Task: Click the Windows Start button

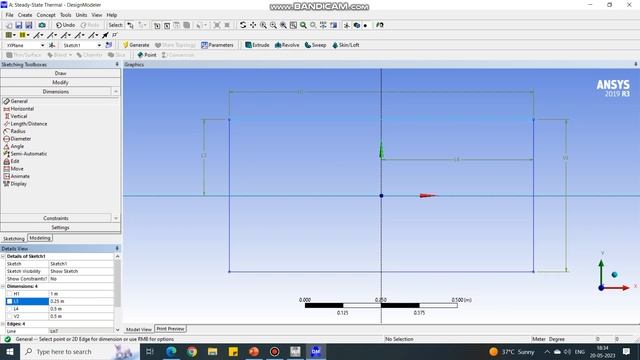Action: click(9, 351)
